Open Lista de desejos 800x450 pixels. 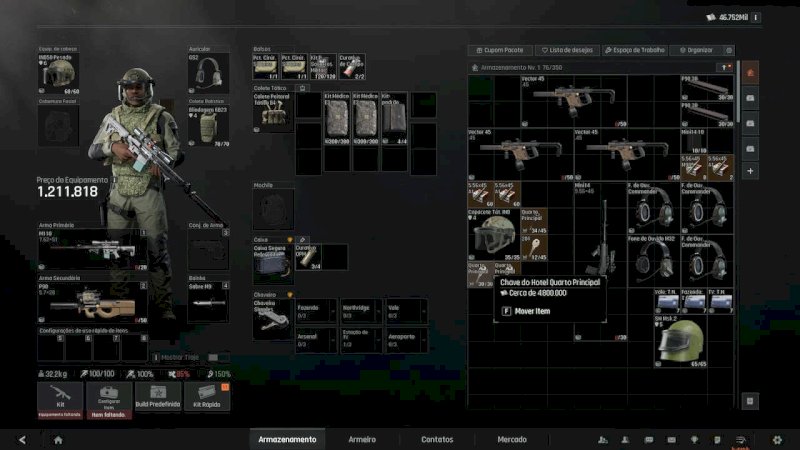(x=565, y=50)
